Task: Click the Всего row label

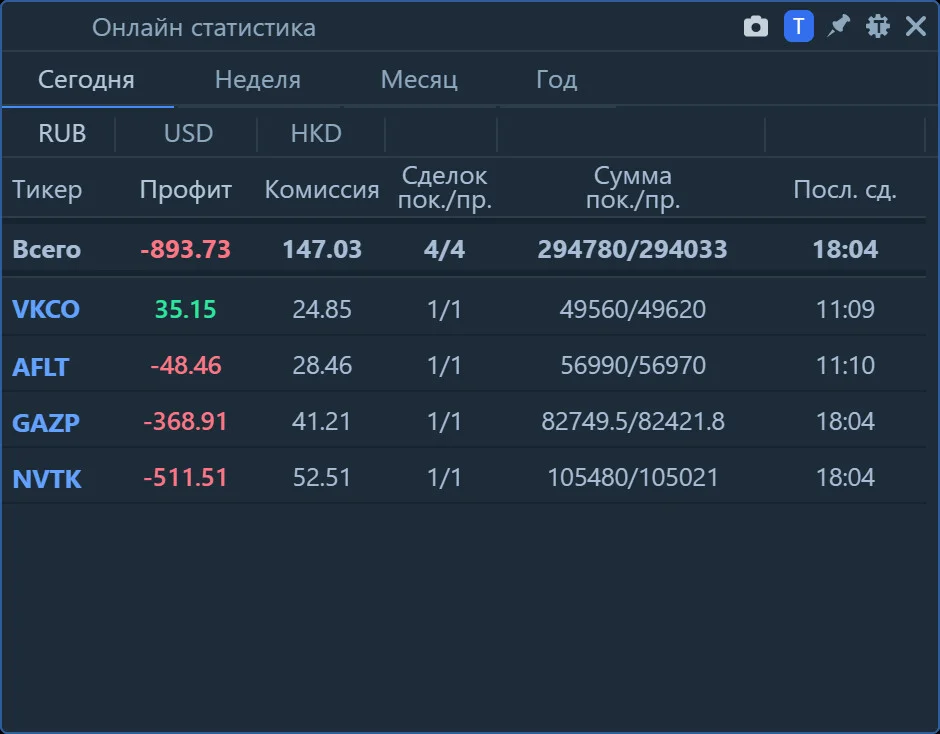Action: tap(46, 249)
